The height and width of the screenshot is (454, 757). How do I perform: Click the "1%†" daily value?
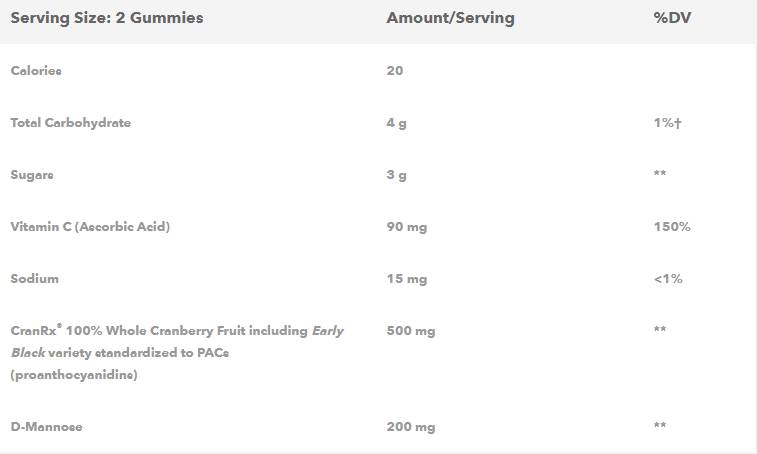[x=667, y=123]
